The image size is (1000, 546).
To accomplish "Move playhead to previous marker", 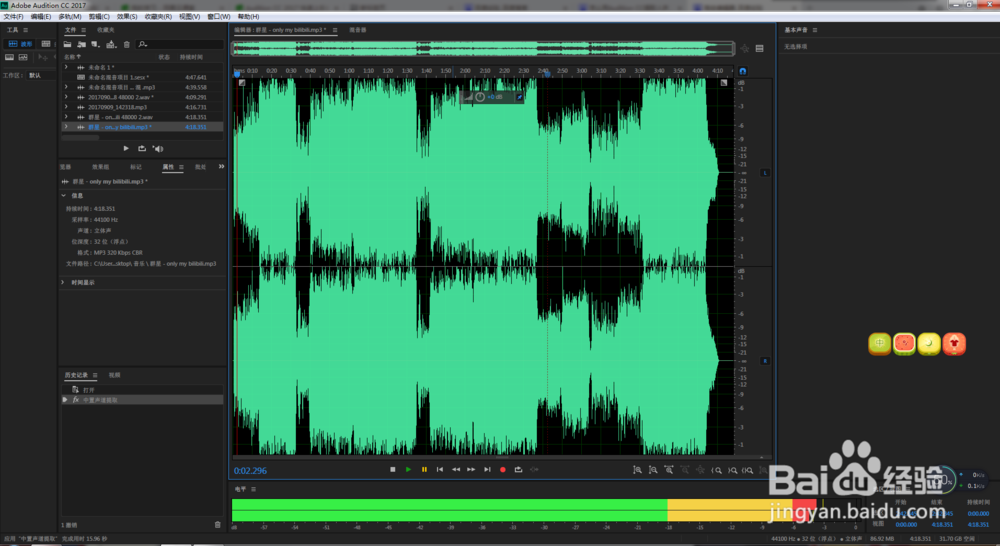I will coord(439,469).
